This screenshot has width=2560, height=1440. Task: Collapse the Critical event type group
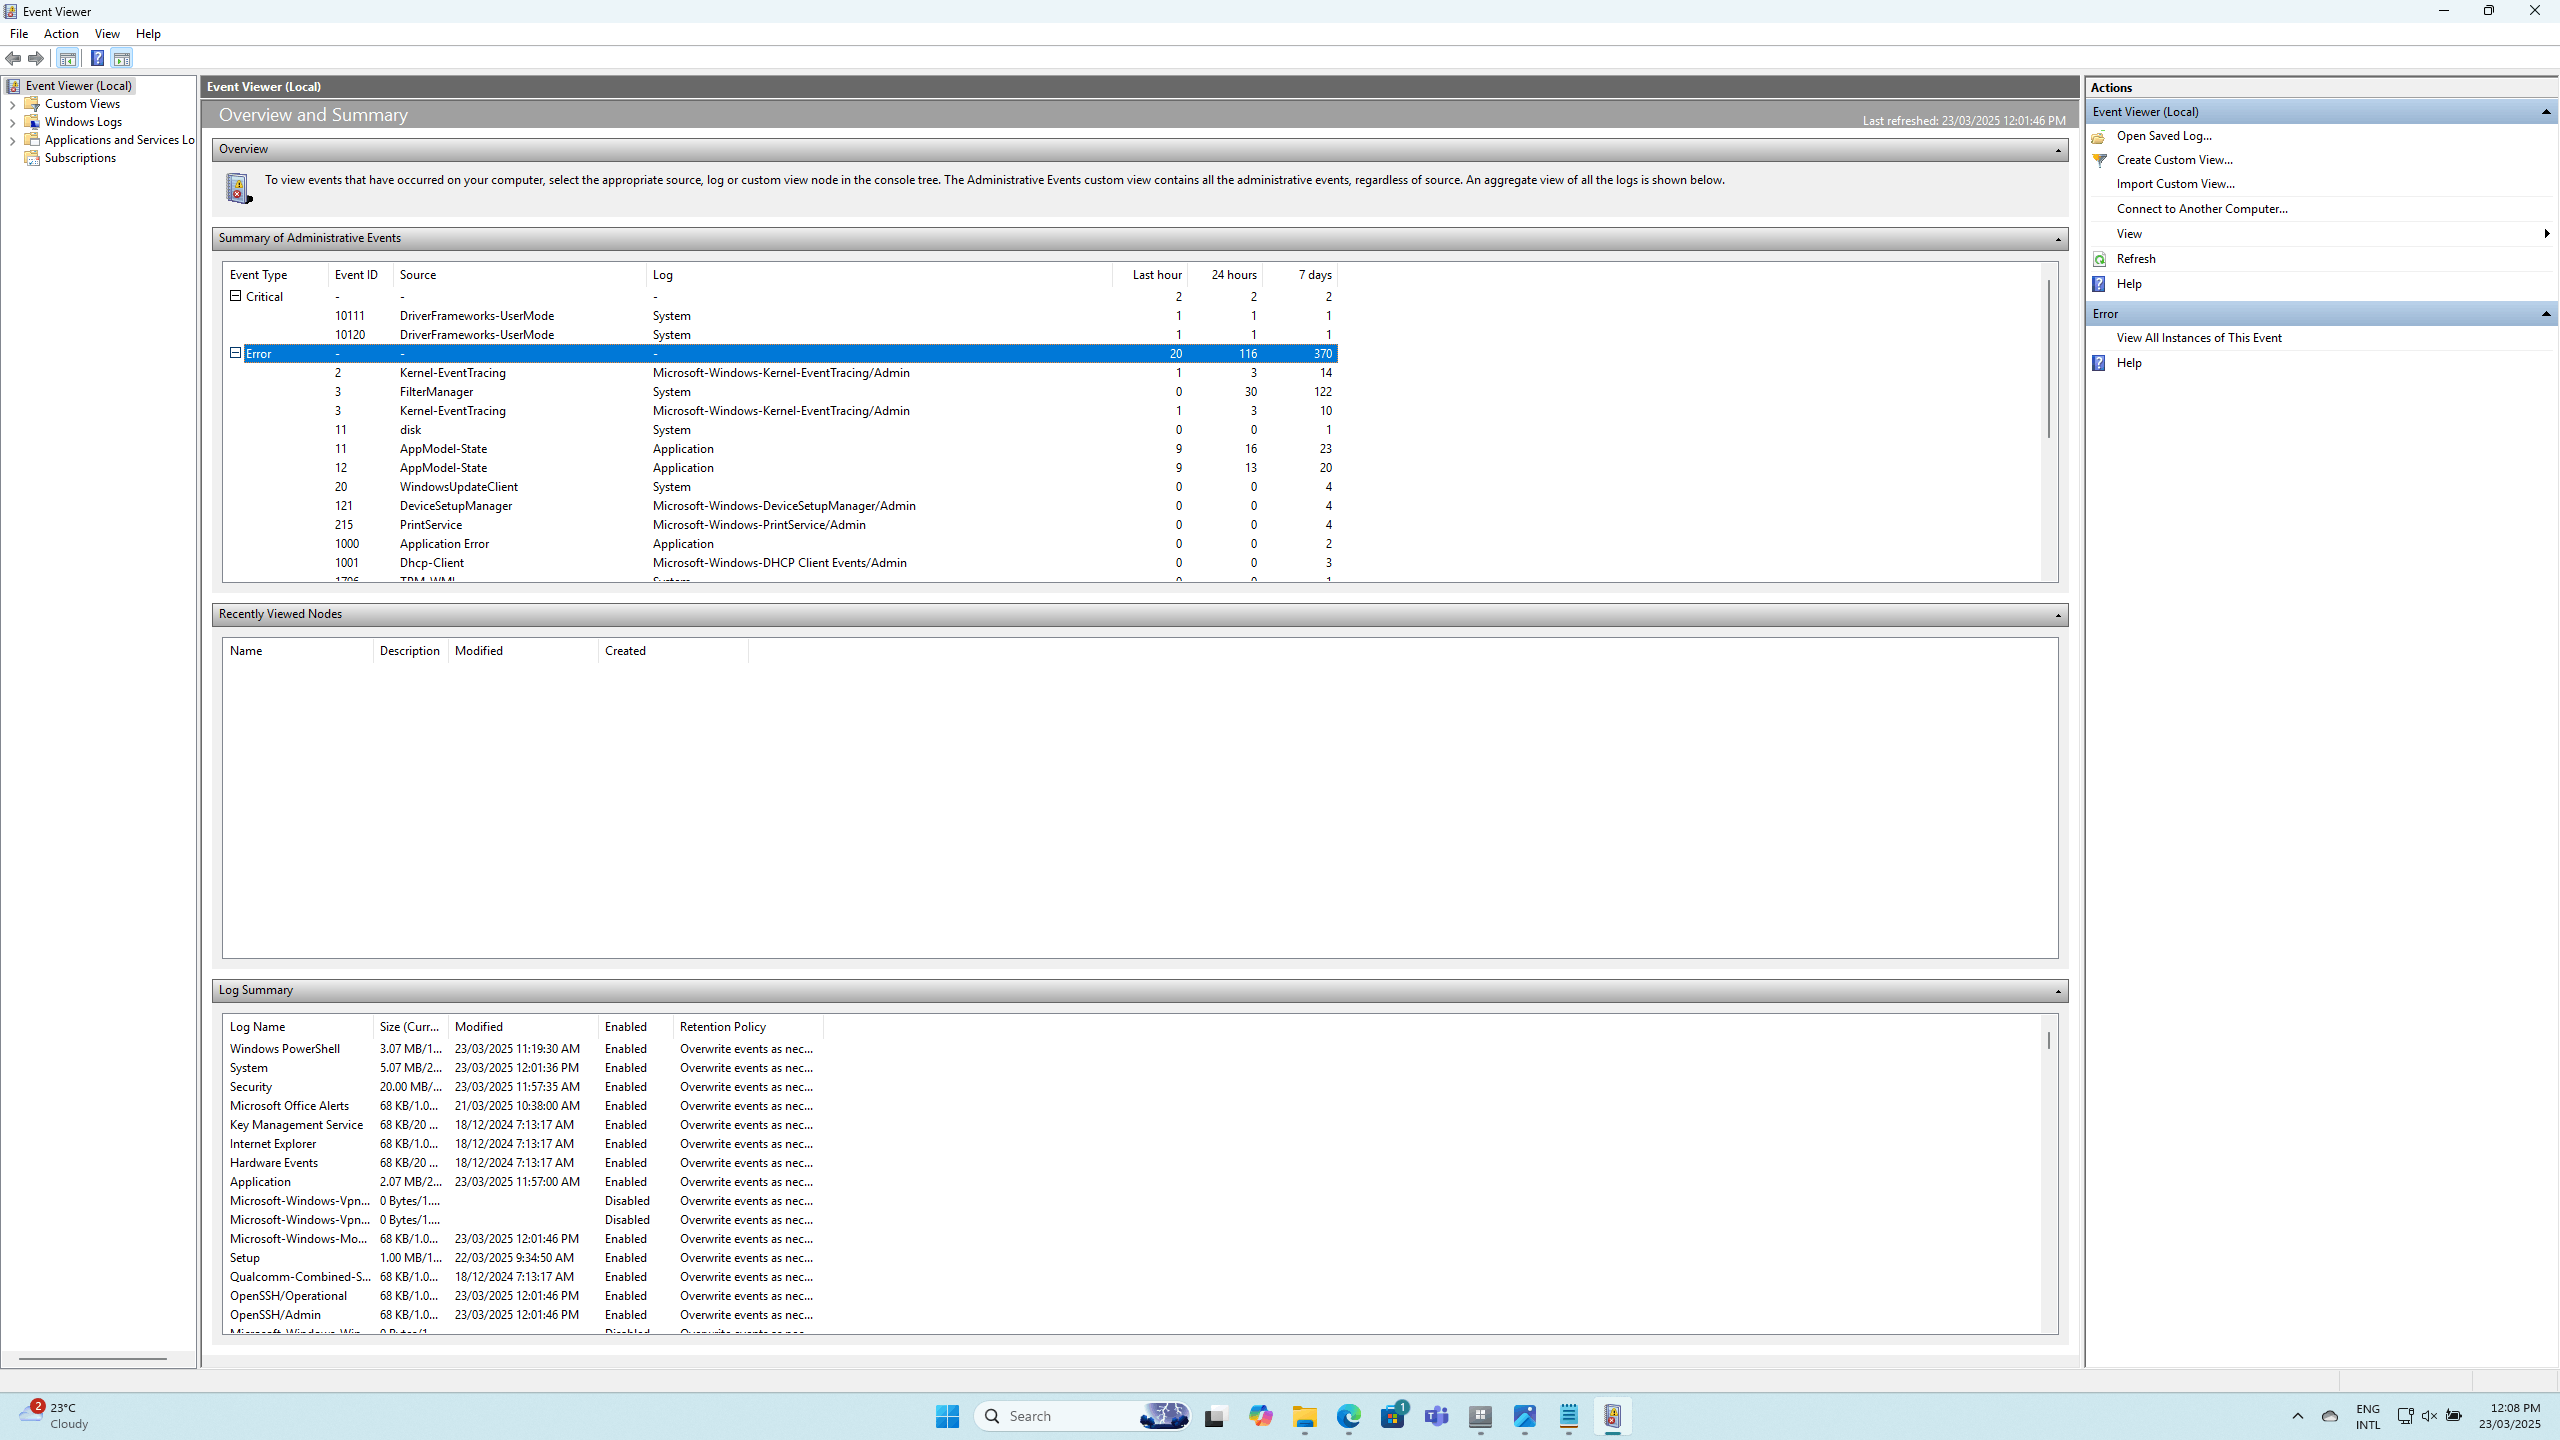236,296
